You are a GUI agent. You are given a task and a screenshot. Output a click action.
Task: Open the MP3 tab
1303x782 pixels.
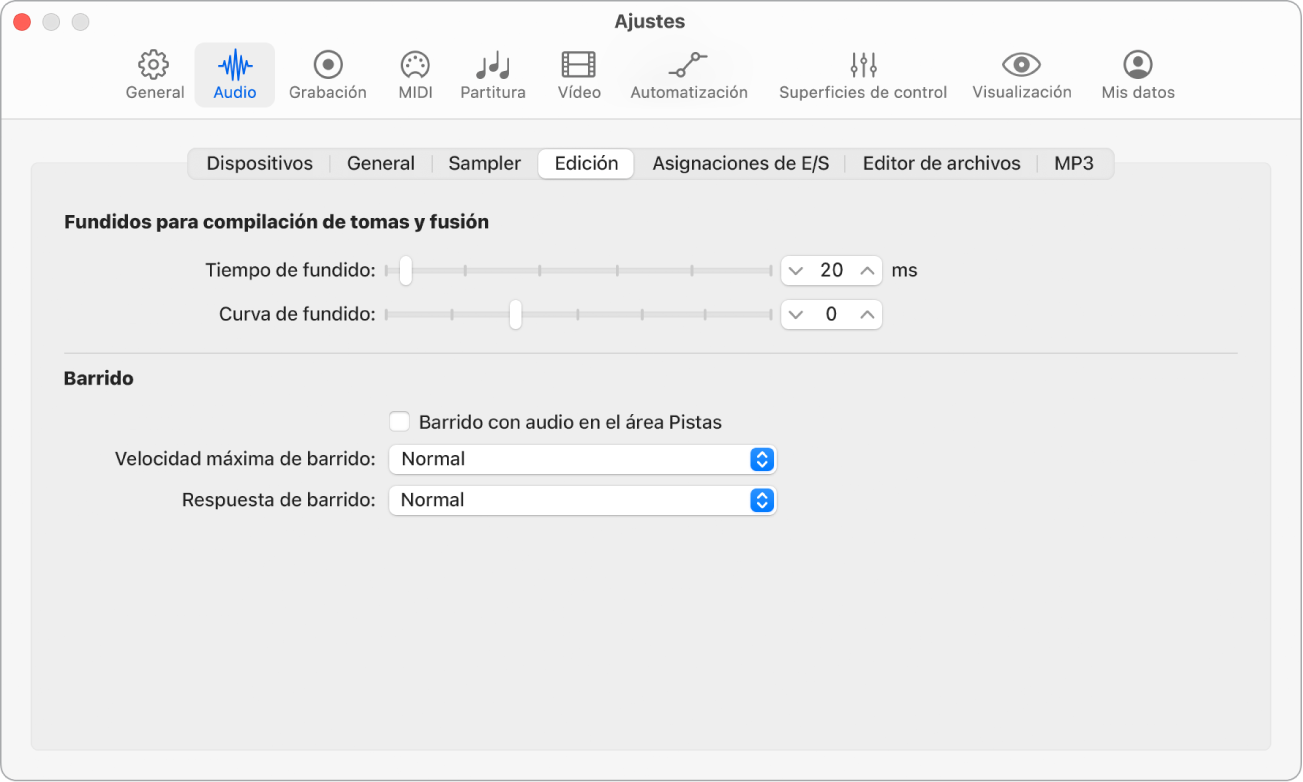[1074, 163]
